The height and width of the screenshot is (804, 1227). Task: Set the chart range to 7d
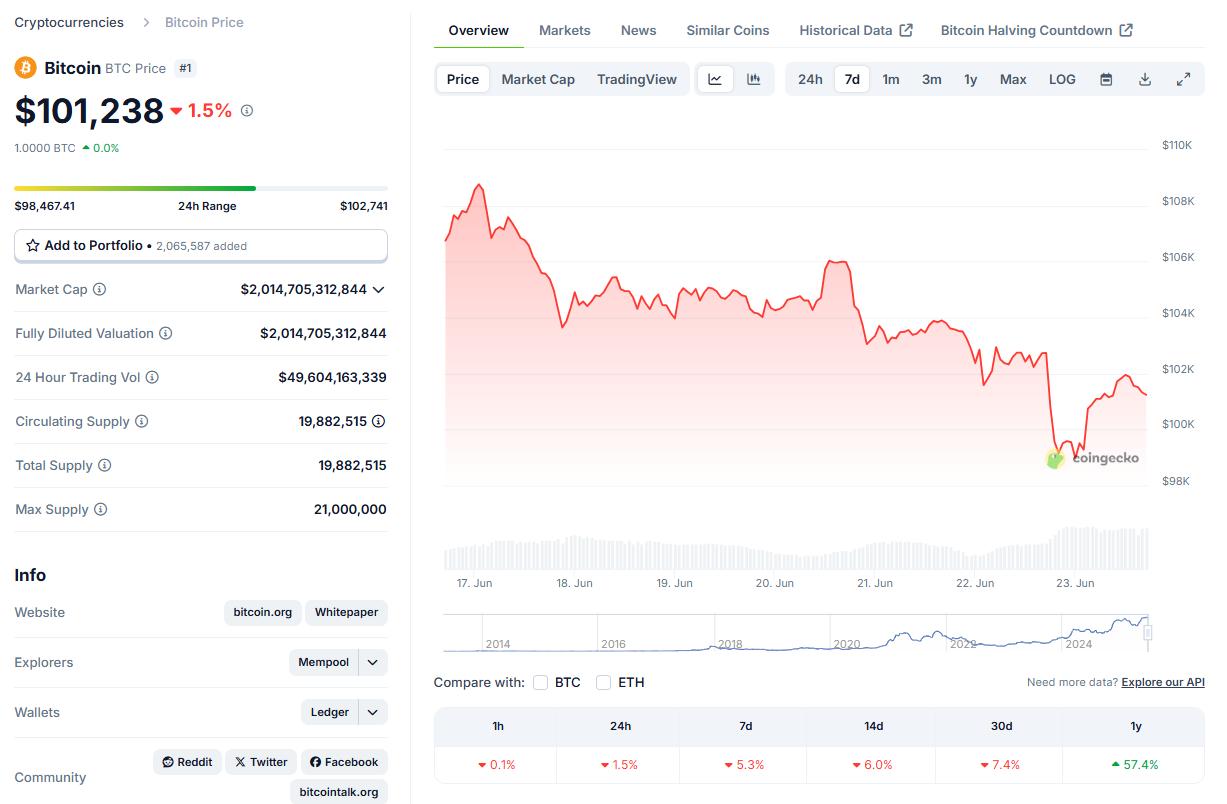pyautogui.click(x=852, y=79)
